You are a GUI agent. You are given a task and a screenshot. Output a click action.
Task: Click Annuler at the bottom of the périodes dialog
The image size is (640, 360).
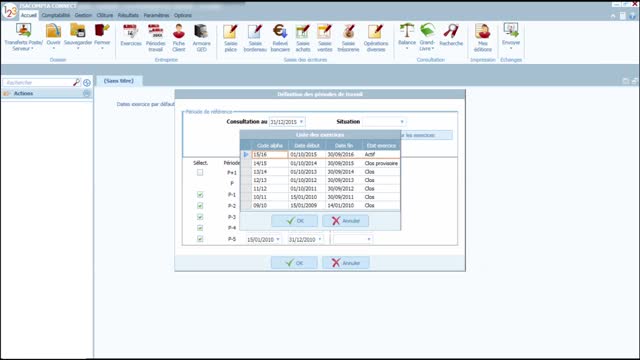[x=345, y=263]
